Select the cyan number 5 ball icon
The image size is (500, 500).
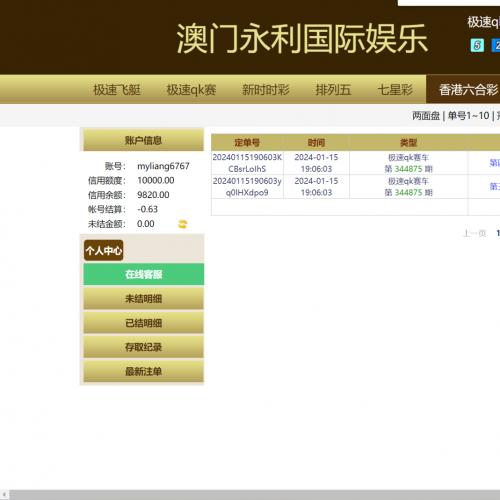[x=477, y=45]
